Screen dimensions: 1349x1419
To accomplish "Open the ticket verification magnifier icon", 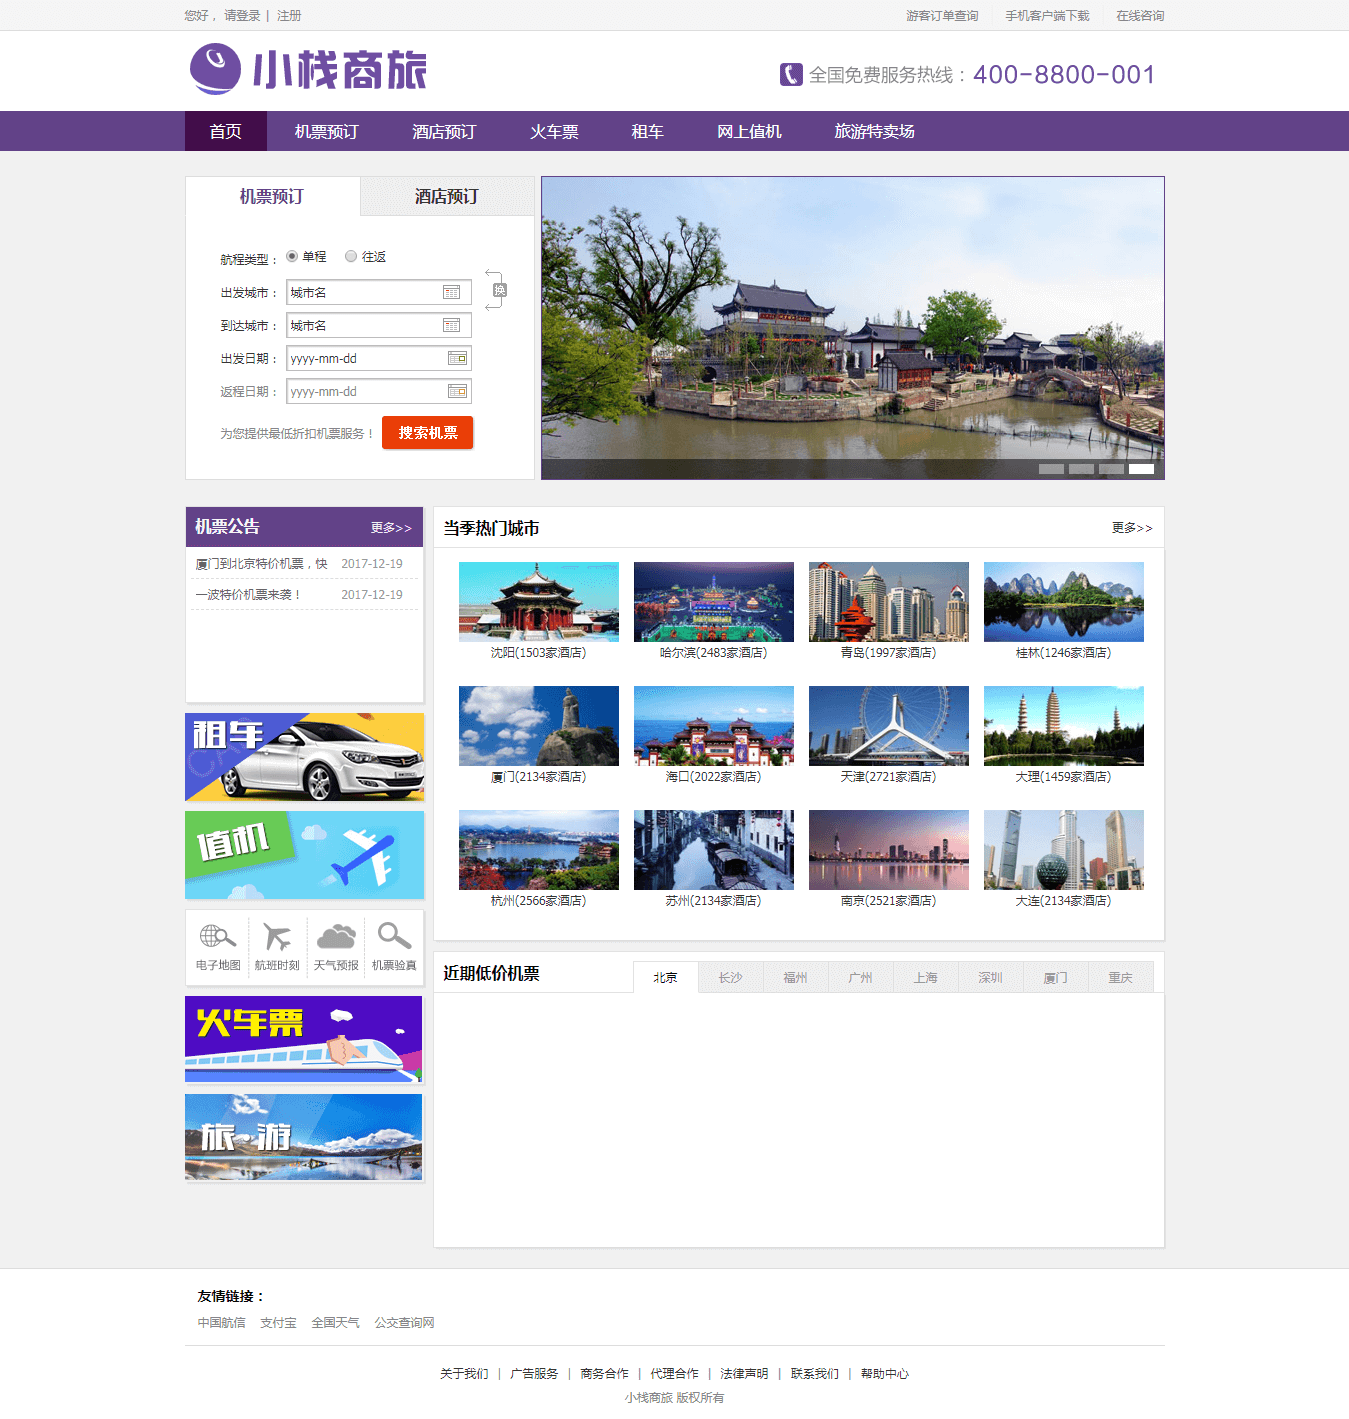I will tap(394, 937).
